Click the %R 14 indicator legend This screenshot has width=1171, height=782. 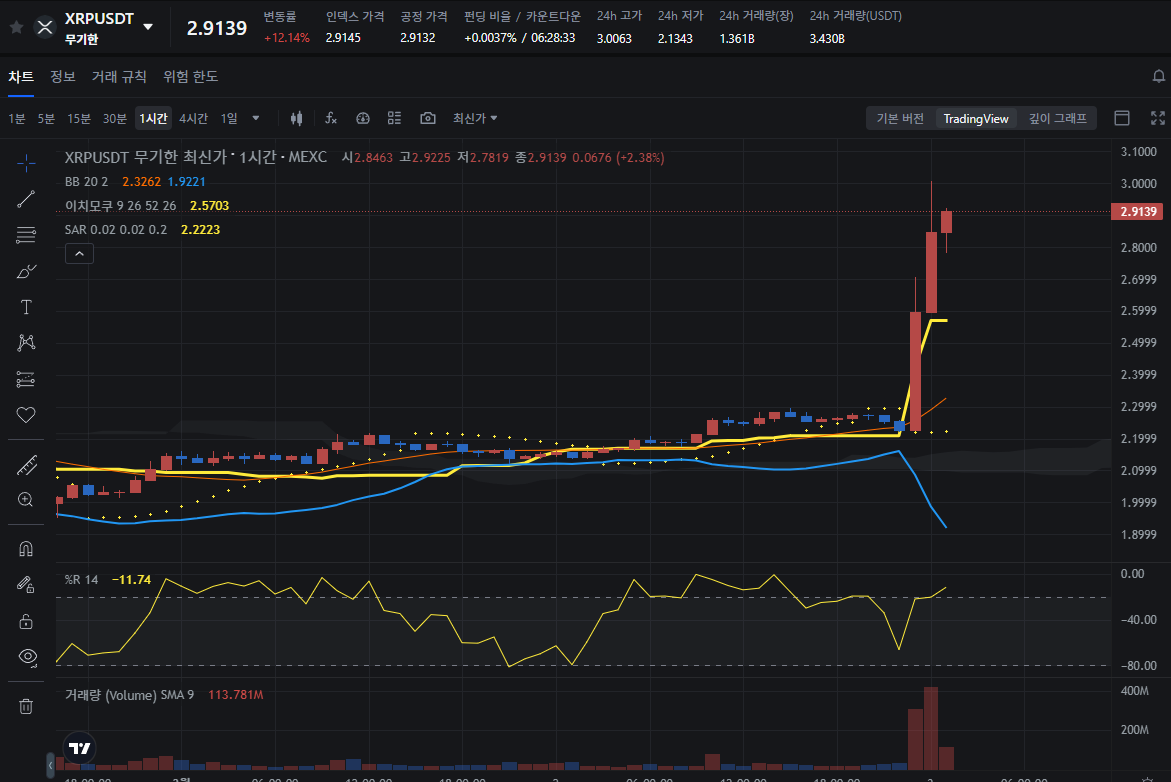coord(81,580)
